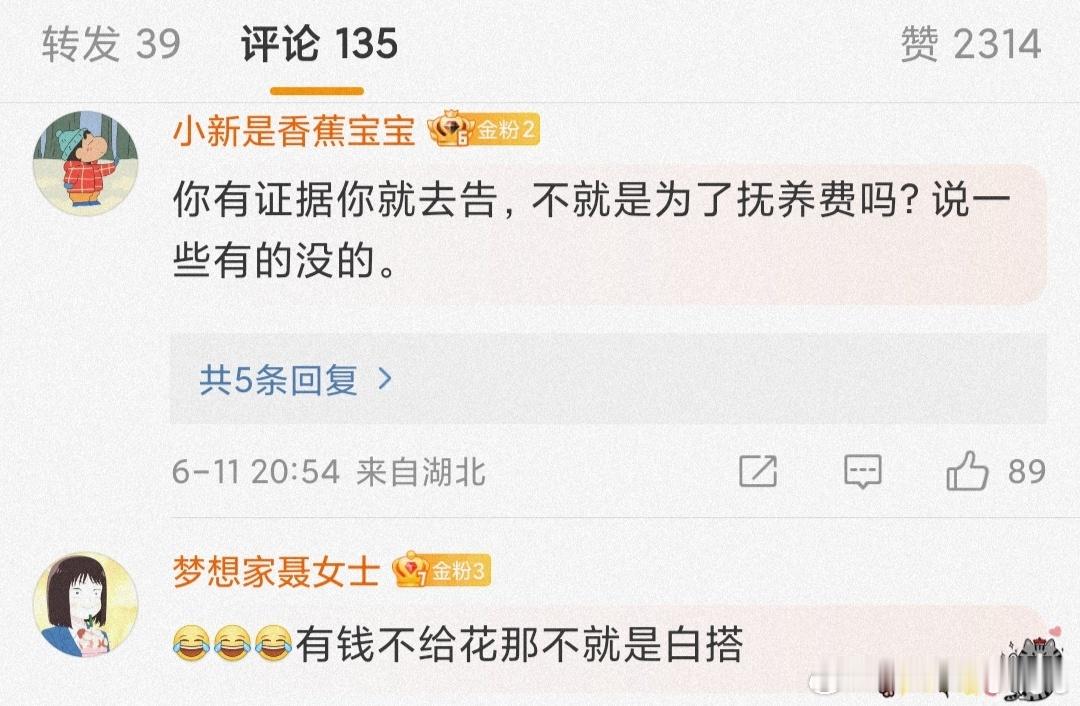Click the 89 like count number
This screenshot has height=706, width=1080.
(1027, 472)
